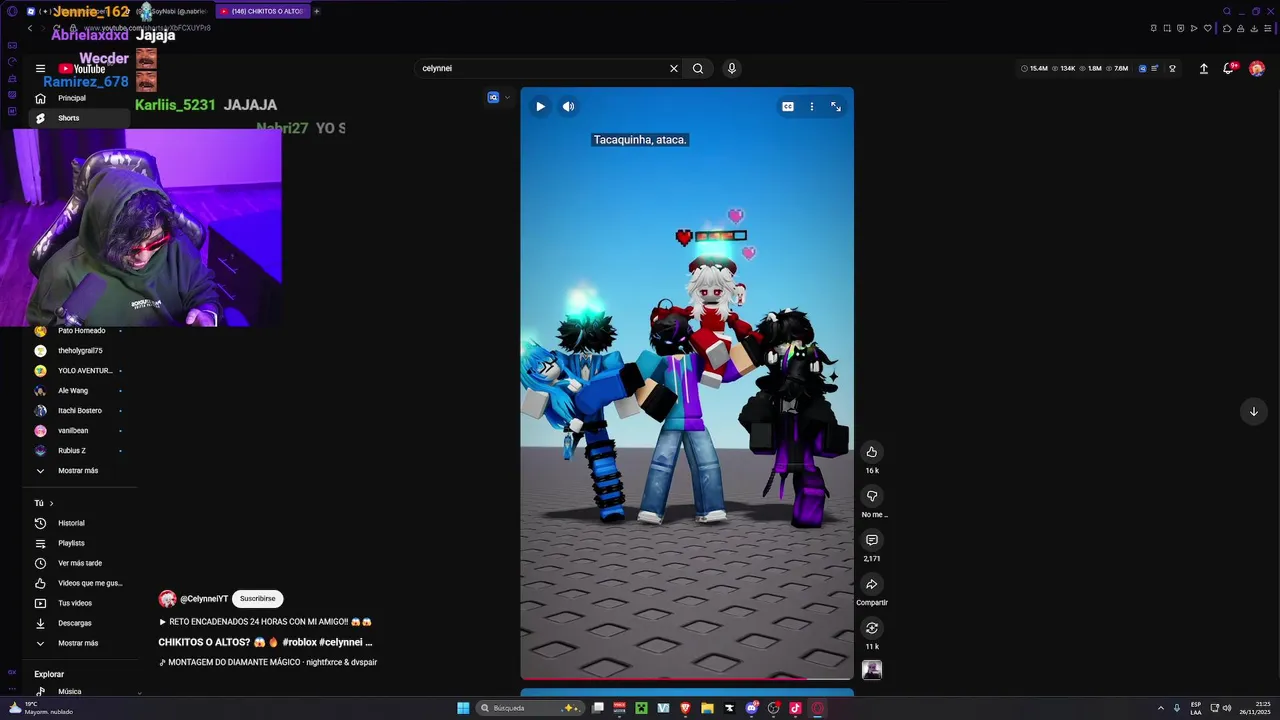Open File Explorer from the taskbar

click(707, 708)
